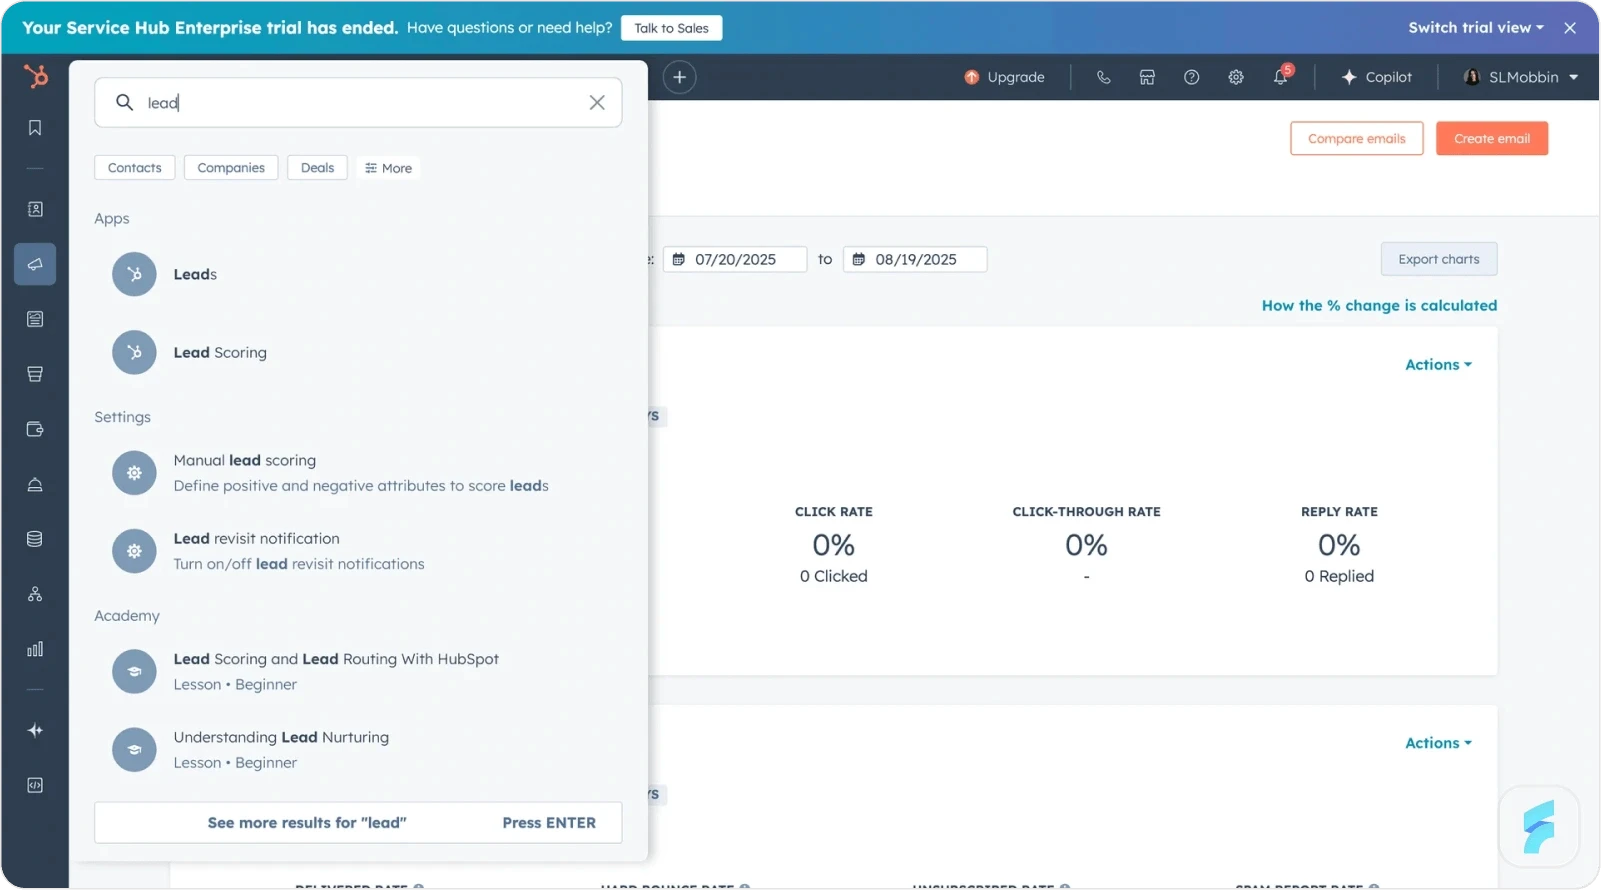The width and height of the screenshot is (1601, 890).
Task: Open the Reporting bar chart sidebar icon
Action: 35,649
